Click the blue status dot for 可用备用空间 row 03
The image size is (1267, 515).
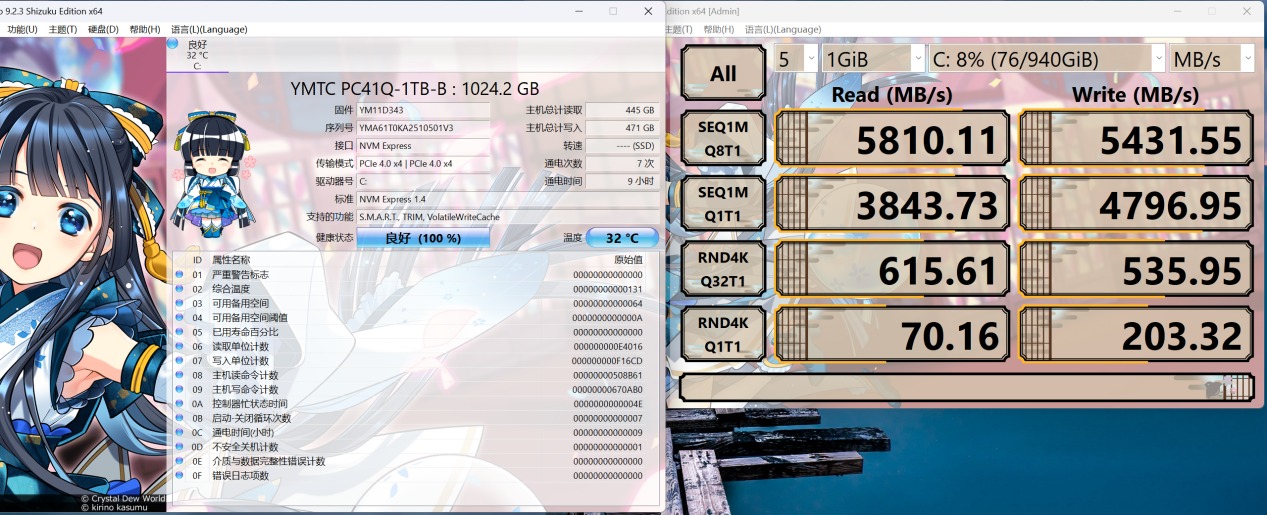[x=180, y=303]
